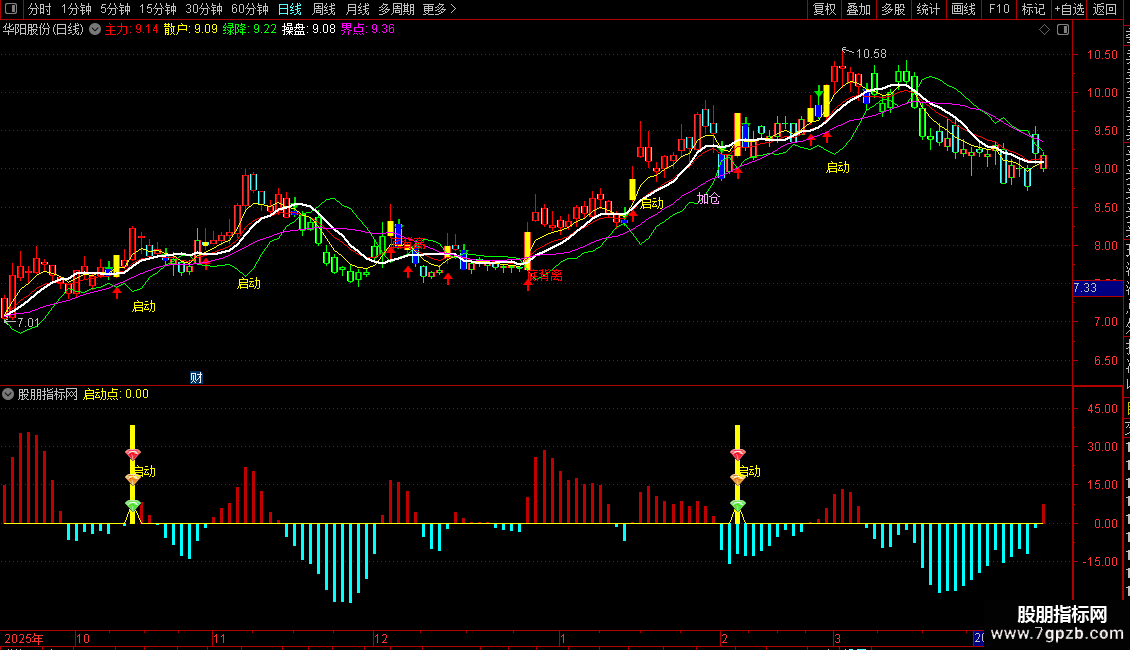Open the 复权 adjustment menu

point(824,9)
